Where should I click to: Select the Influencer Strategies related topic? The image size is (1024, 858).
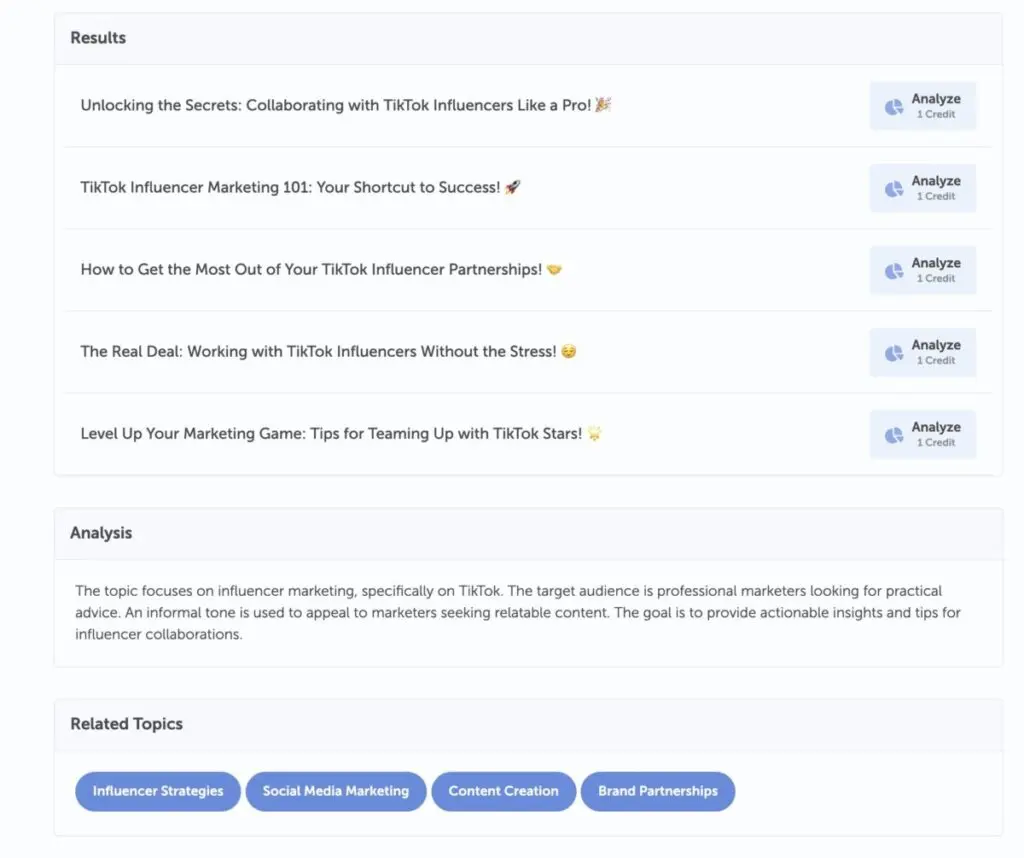click(158, 791)
